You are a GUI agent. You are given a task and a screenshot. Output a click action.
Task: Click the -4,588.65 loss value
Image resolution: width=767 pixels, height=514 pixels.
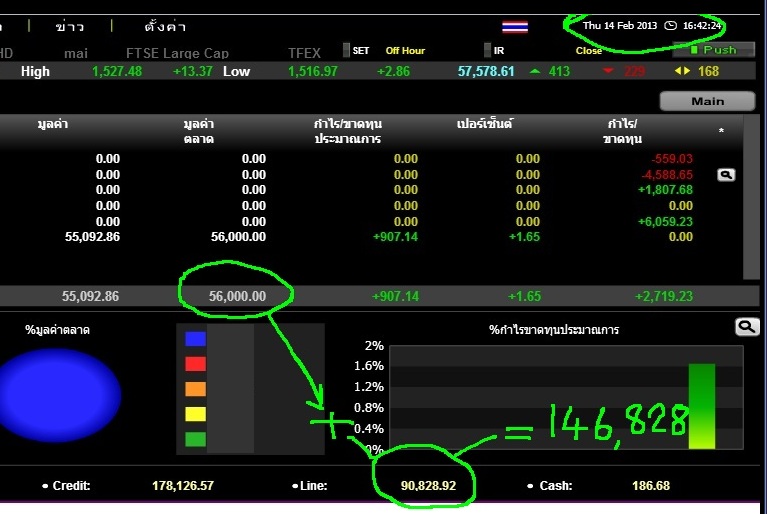(667, 175)
